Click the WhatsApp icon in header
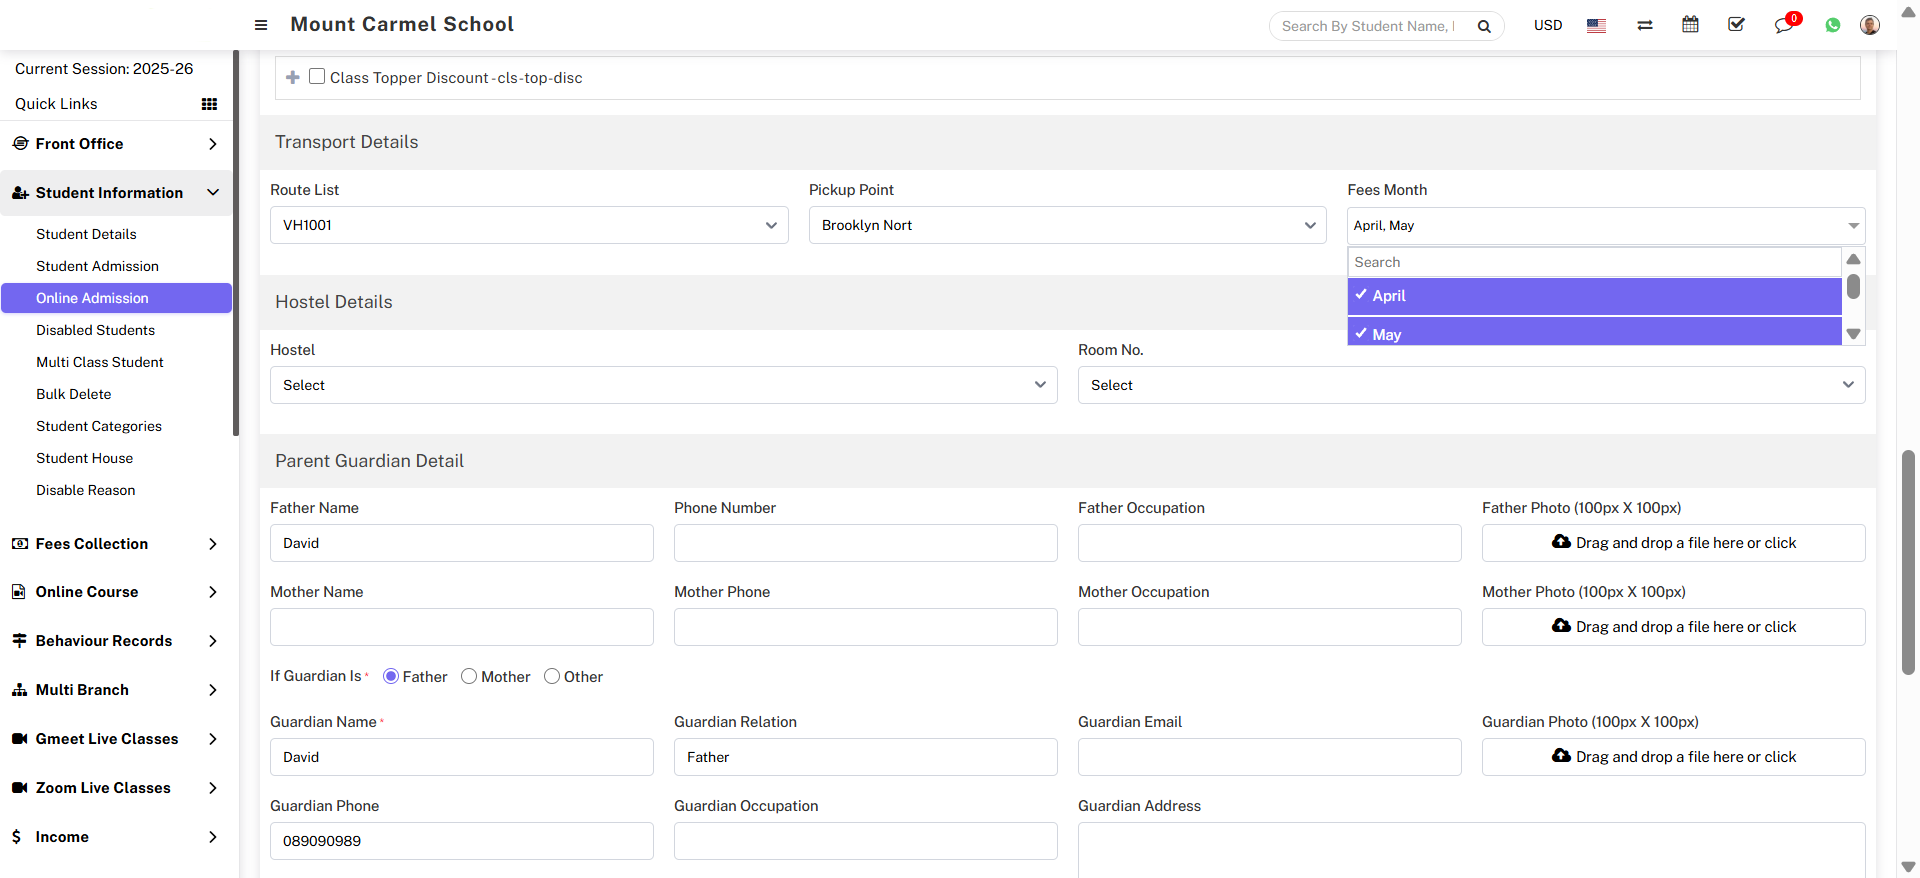Screen dimensions: 1920x878 click(x=1832, y=25)
